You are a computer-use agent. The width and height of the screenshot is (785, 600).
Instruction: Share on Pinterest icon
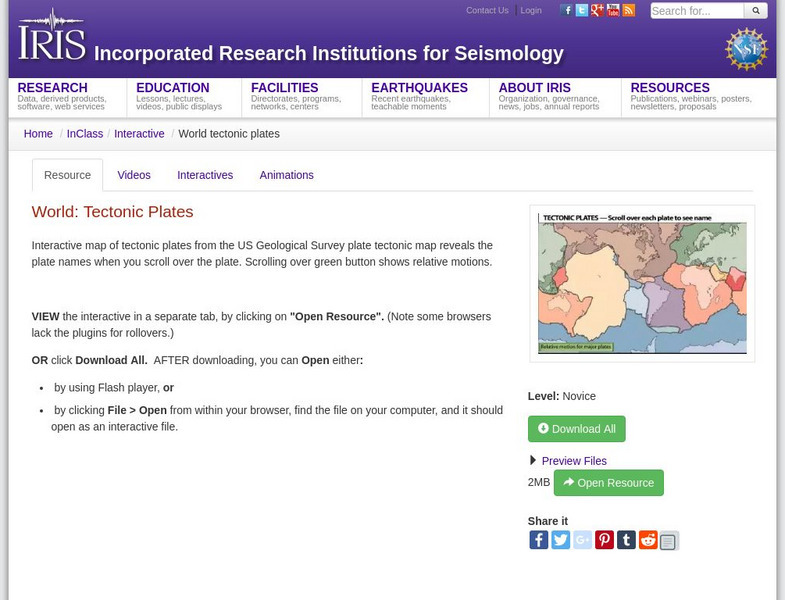[604, 540]
